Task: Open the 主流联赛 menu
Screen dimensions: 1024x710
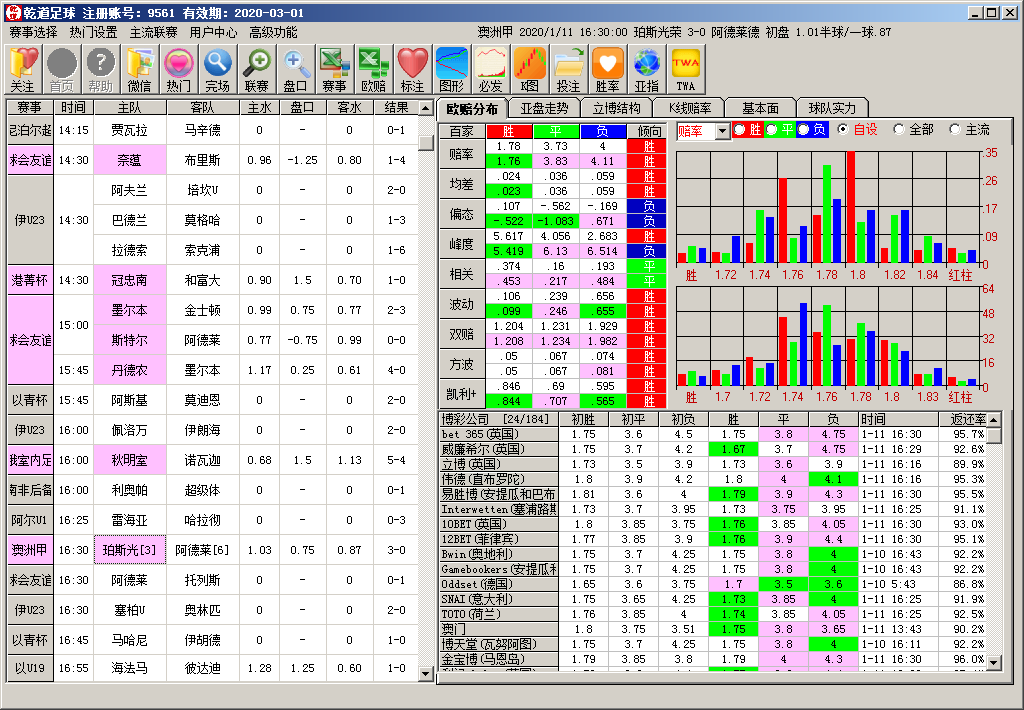Action: (153, 32)
